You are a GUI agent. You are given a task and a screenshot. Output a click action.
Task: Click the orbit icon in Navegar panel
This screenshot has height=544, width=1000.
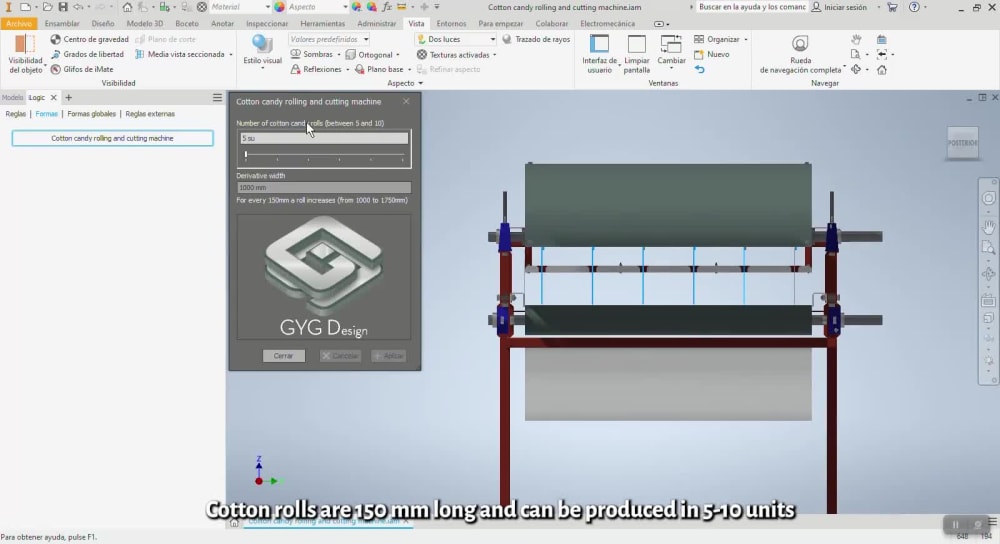coord(856,70)
